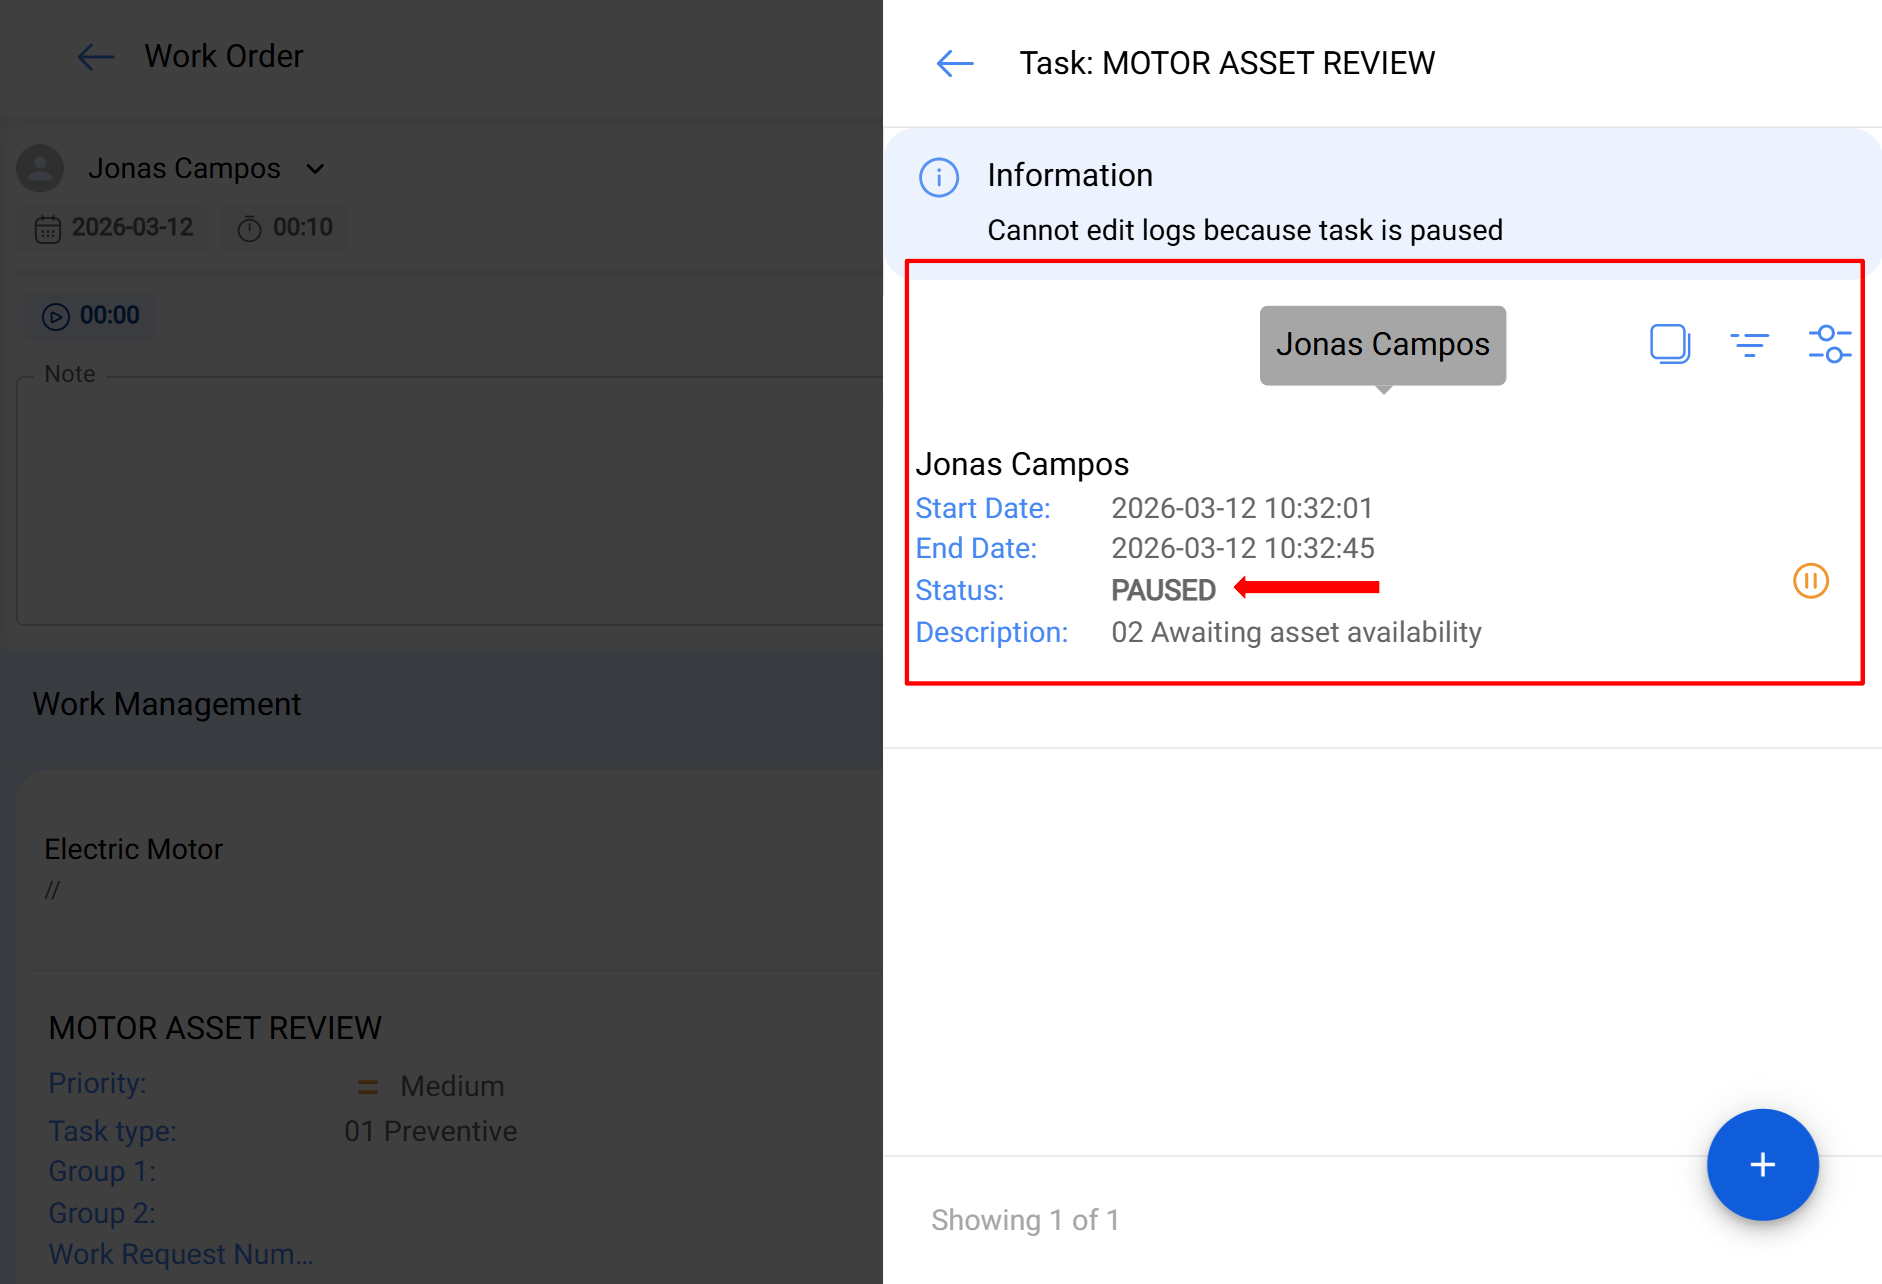This screenshot has height=1284, width=1882.
Task: Start the 00:00 timer play button
Action: [x=56, y=317]
